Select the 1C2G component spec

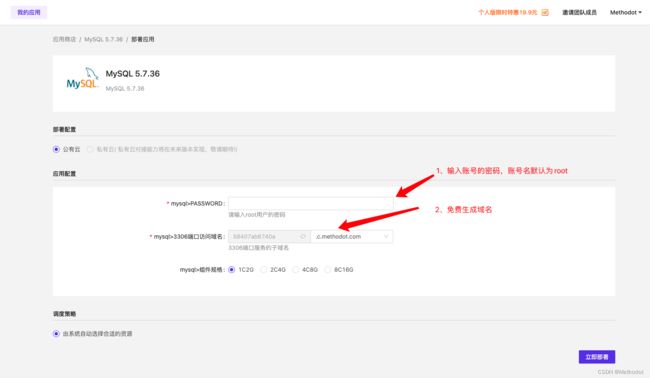coord(232,270)
